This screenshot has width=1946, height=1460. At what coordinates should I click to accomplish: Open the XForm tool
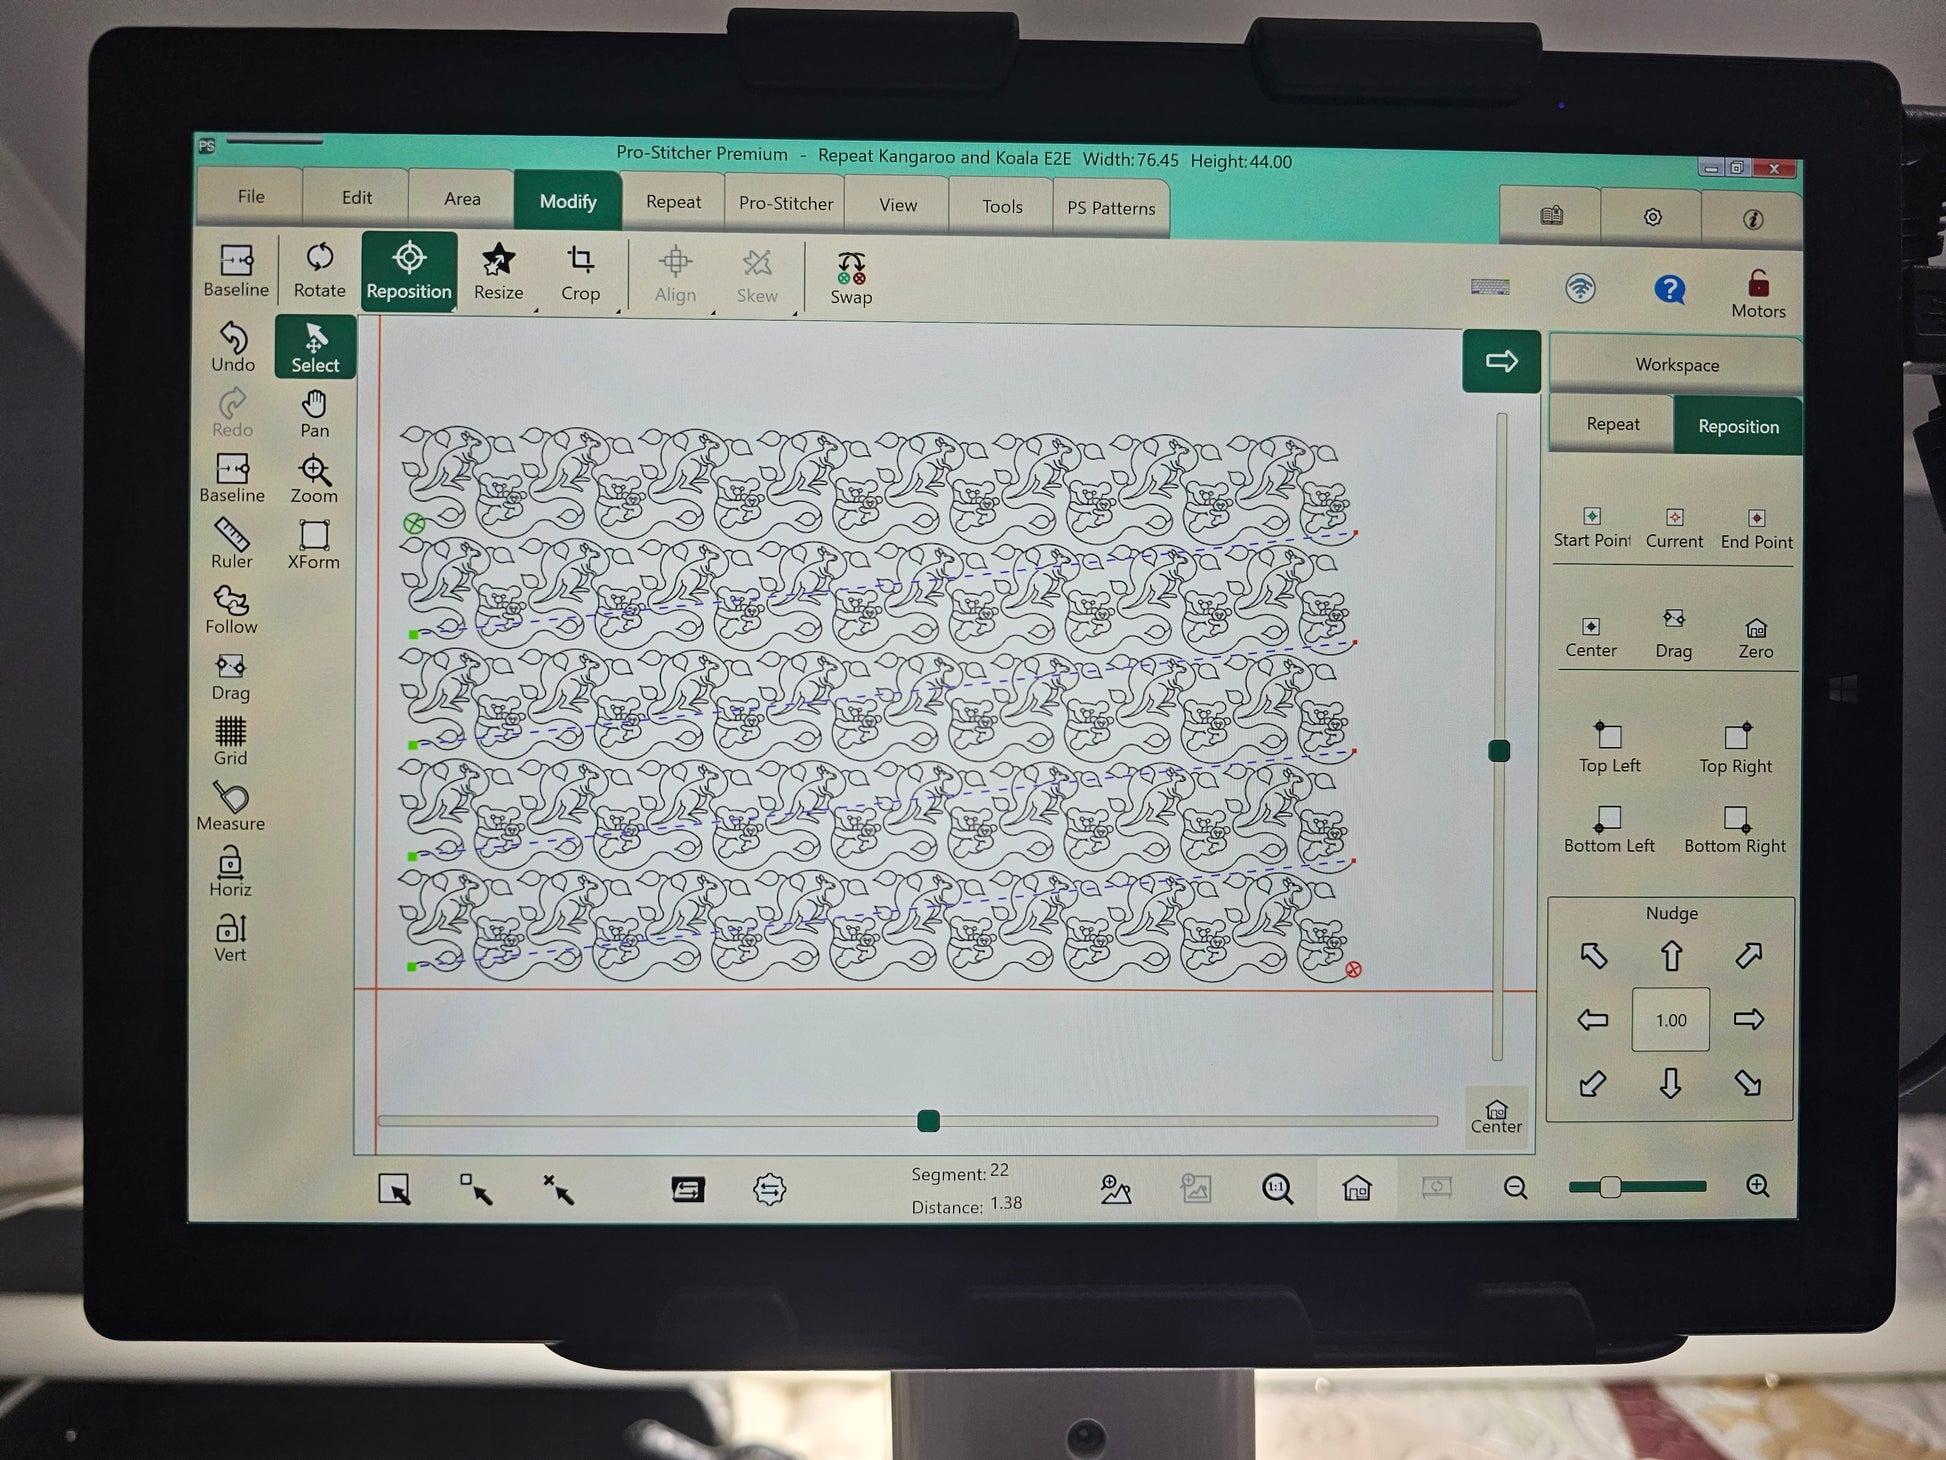(314, 544)
